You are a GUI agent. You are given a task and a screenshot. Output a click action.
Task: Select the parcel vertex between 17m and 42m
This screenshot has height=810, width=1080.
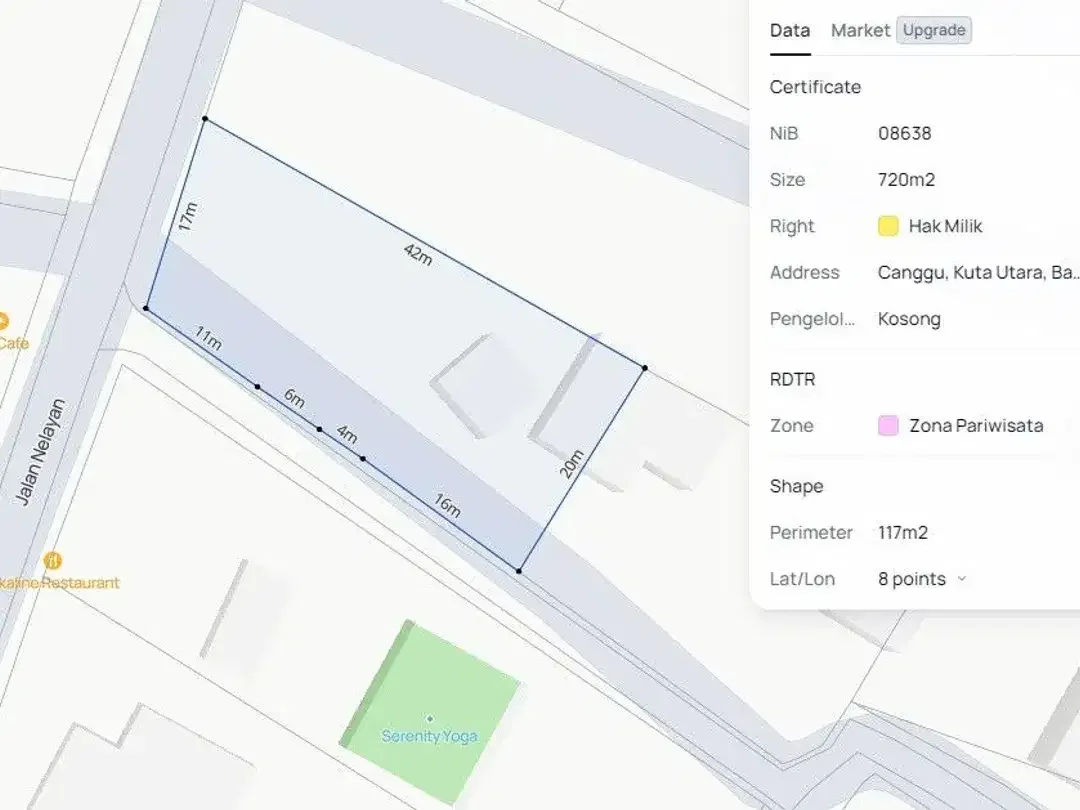point(205,119)
